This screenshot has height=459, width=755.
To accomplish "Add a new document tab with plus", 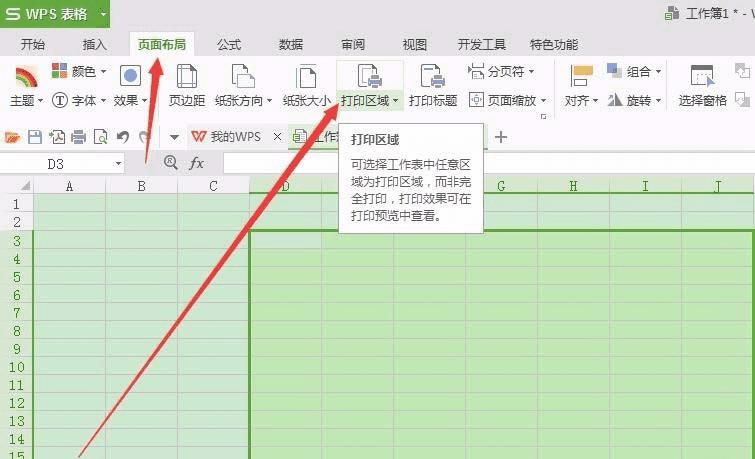I will pyautogui.click(x=501, y=137).
